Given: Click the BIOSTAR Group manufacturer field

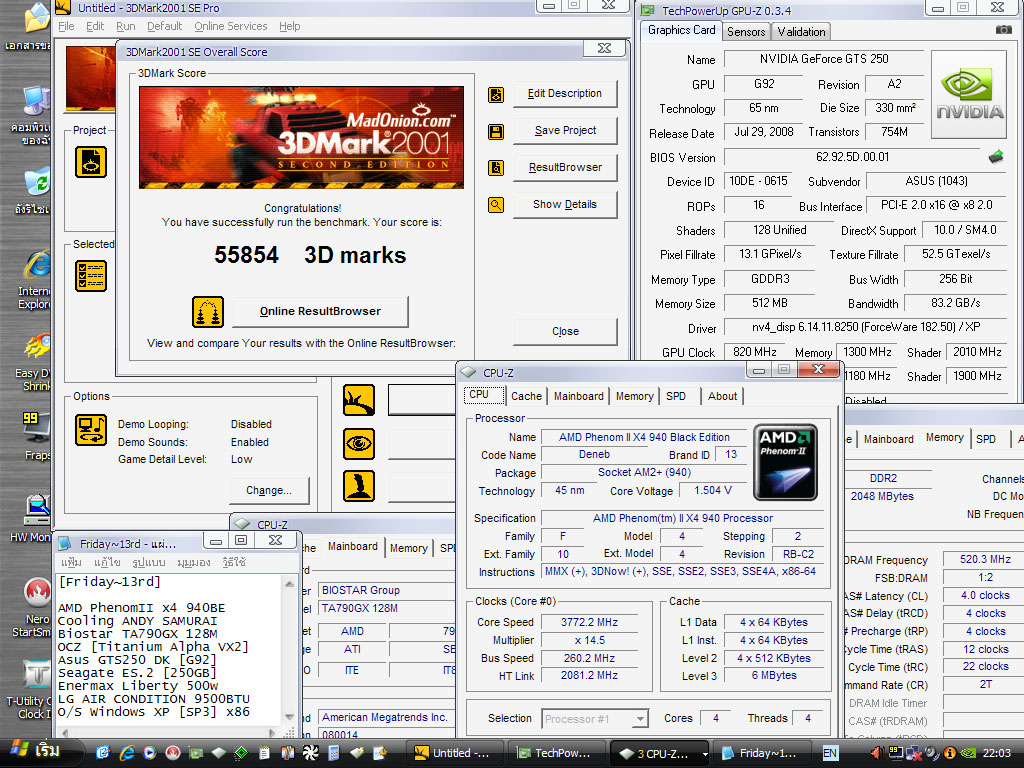Looking at the screenshot, I should tap(386, 590).
